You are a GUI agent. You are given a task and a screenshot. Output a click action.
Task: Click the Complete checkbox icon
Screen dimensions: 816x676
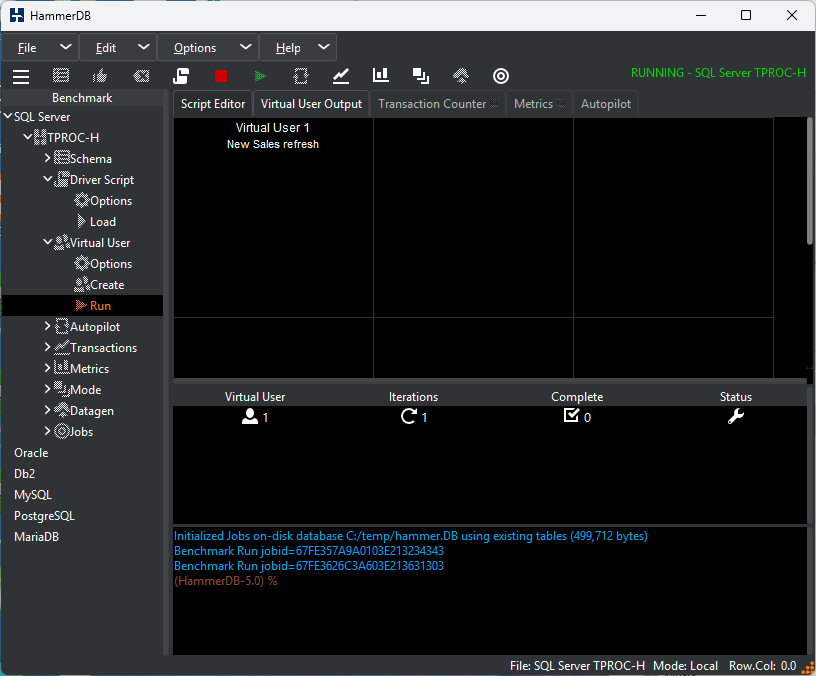click(x=571, y=415)
